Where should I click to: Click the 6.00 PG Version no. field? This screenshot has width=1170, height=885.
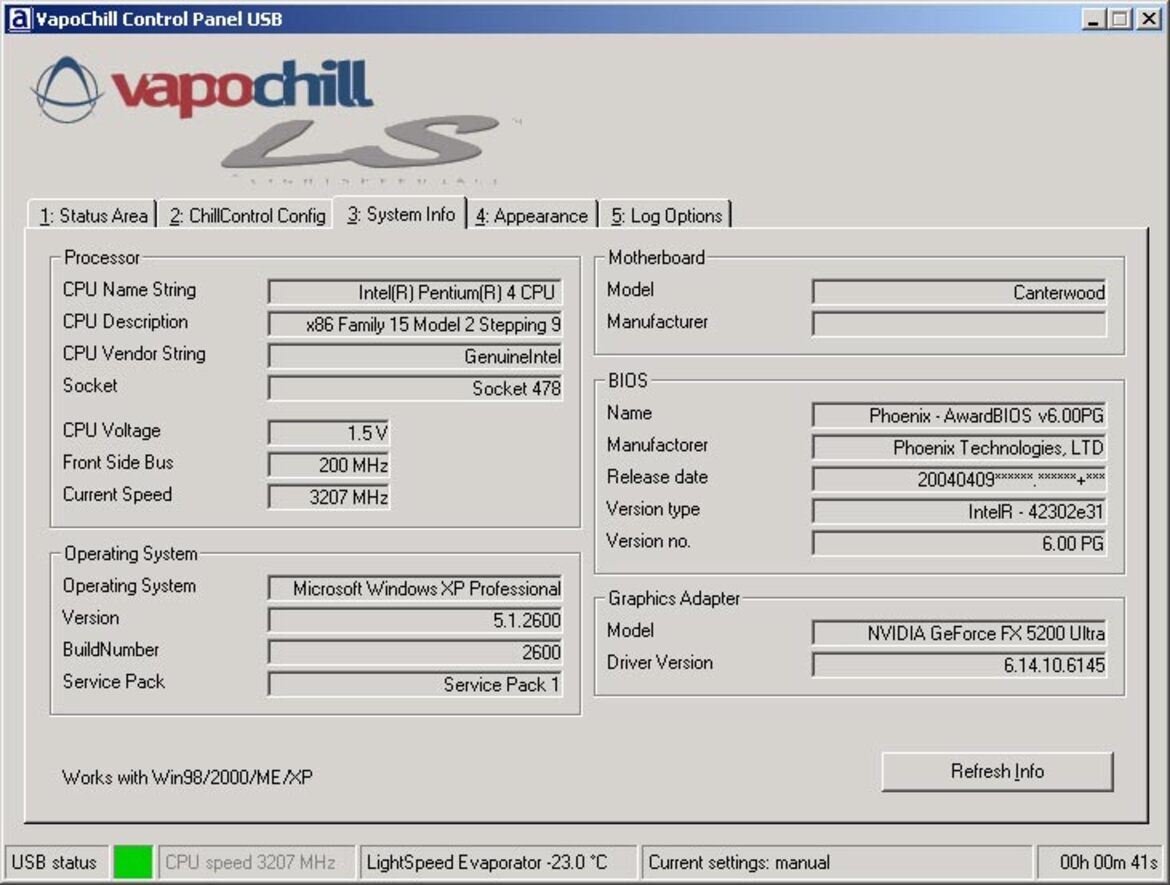point(959,543)
